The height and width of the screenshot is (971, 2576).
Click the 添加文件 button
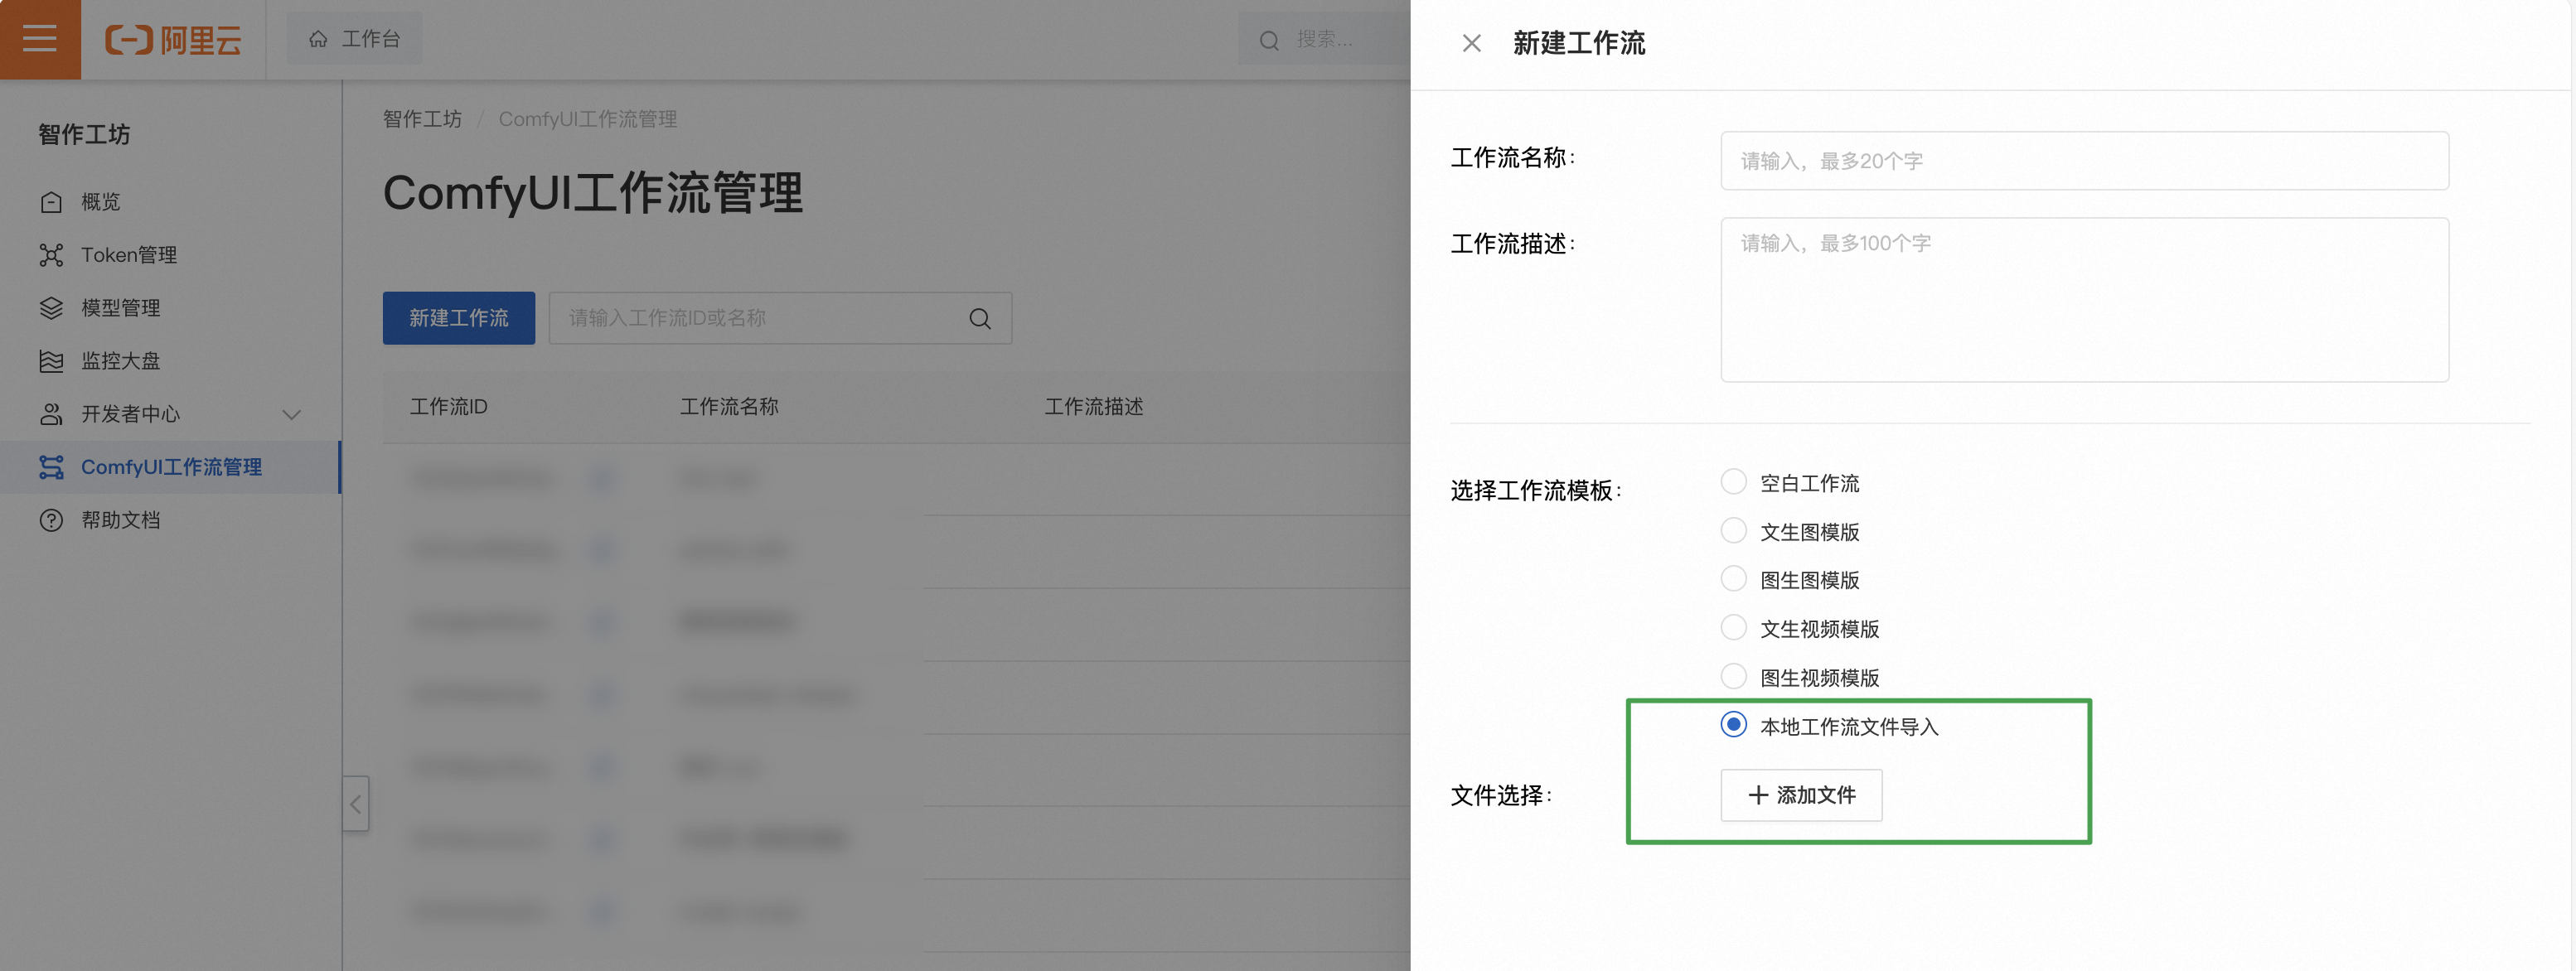1801,795
